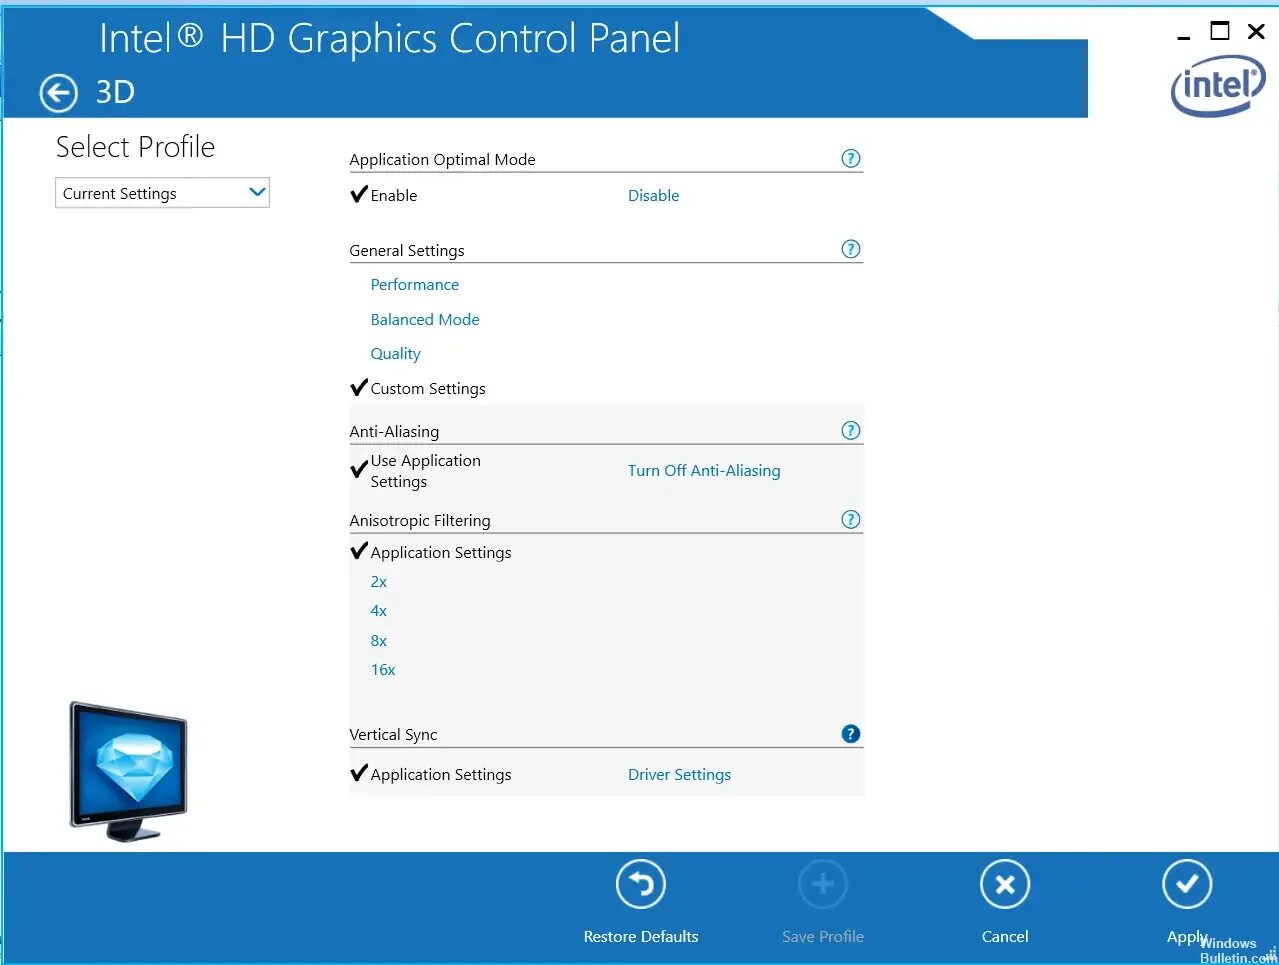
Task: Select Use Application Settings for Anti-Aliasing
Action: point(416,471)
